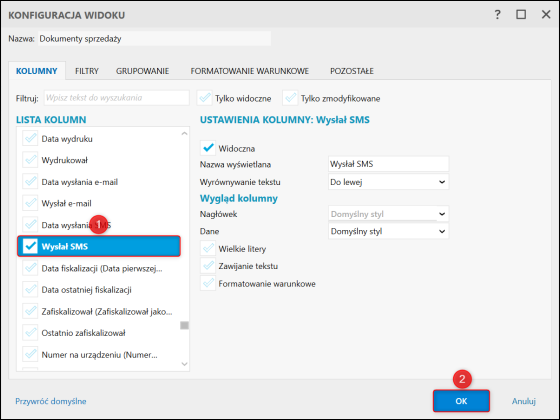Click the column list scroll up arrow
This screenshot has width=560, height=420.
click(184, 134)
